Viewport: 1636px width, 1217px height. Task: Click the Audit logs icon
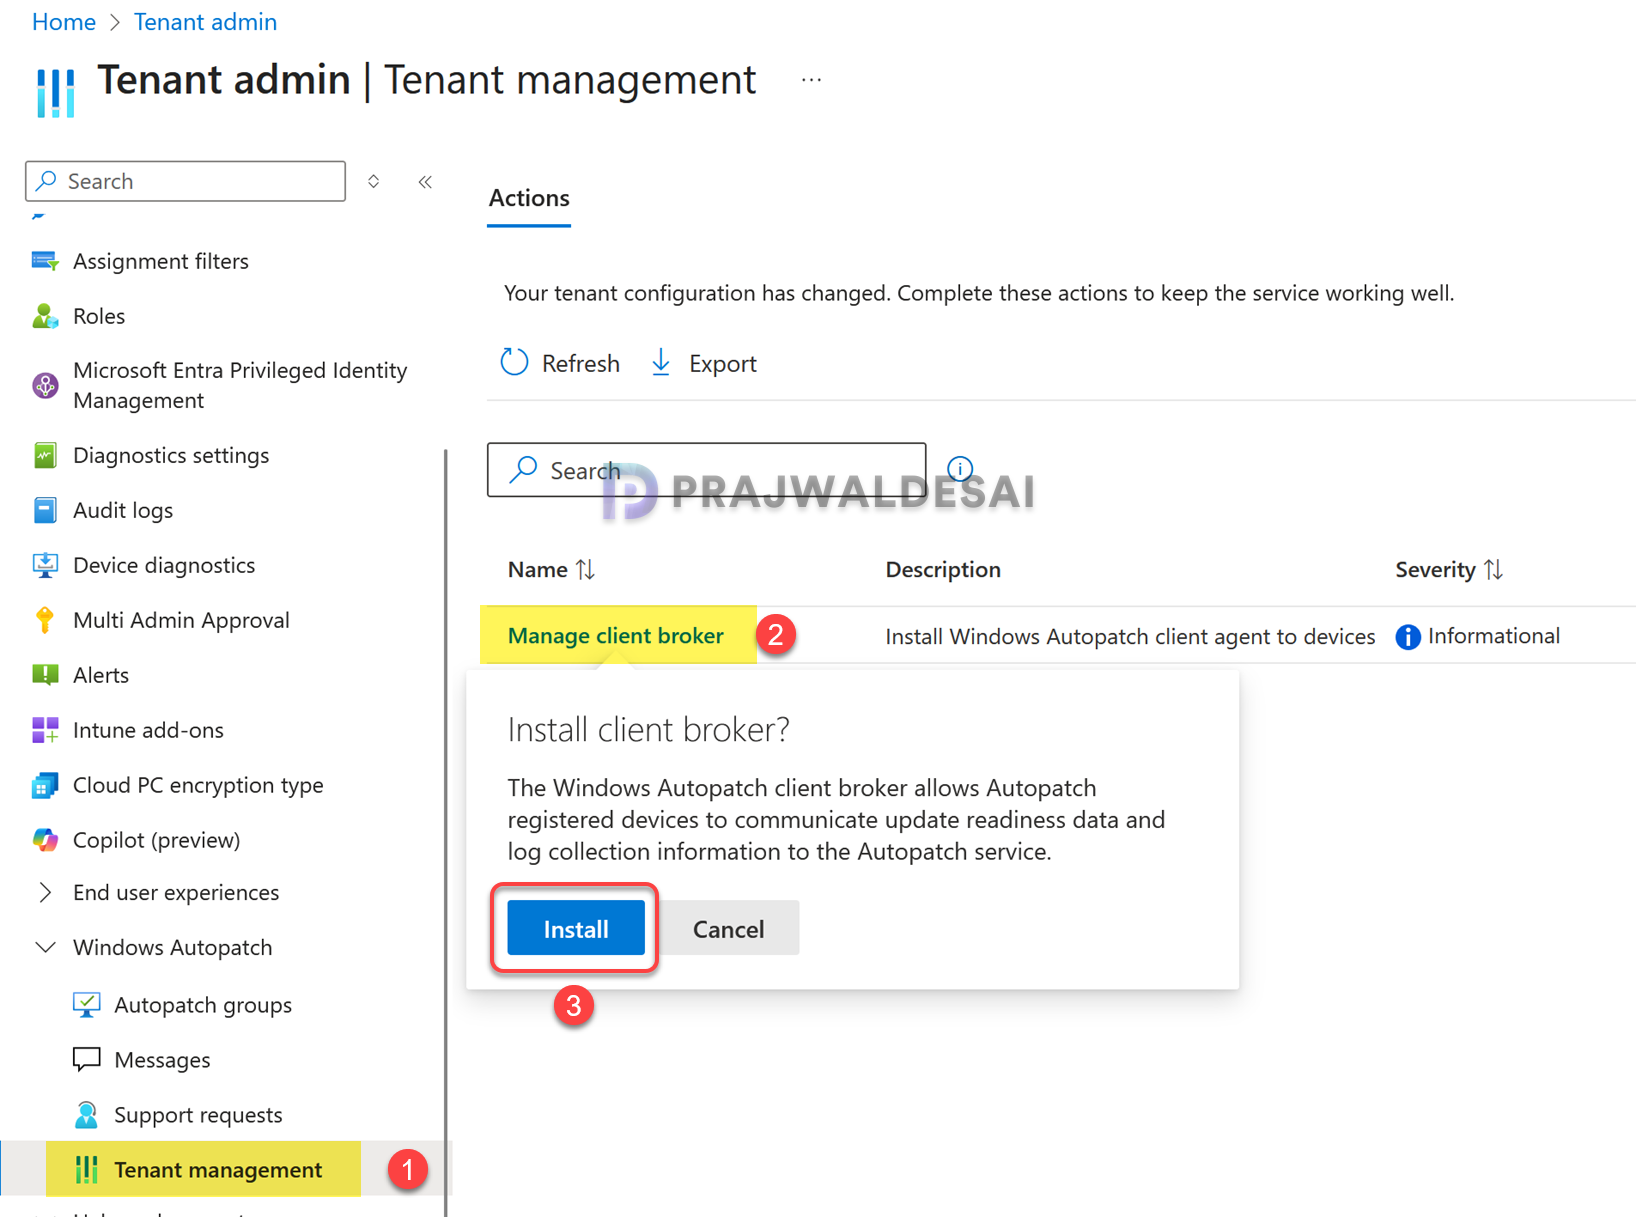point(45,510)
